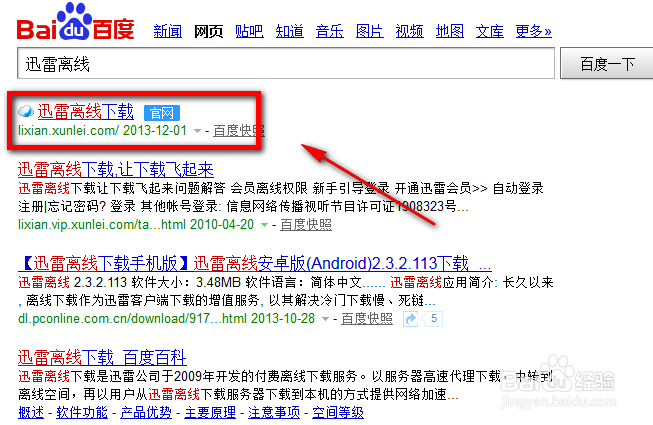The height and width of the screenshot is (425, 653).
Task: Open the 迅雷离线下载 official result link
Action: click(x=85, y=112)
